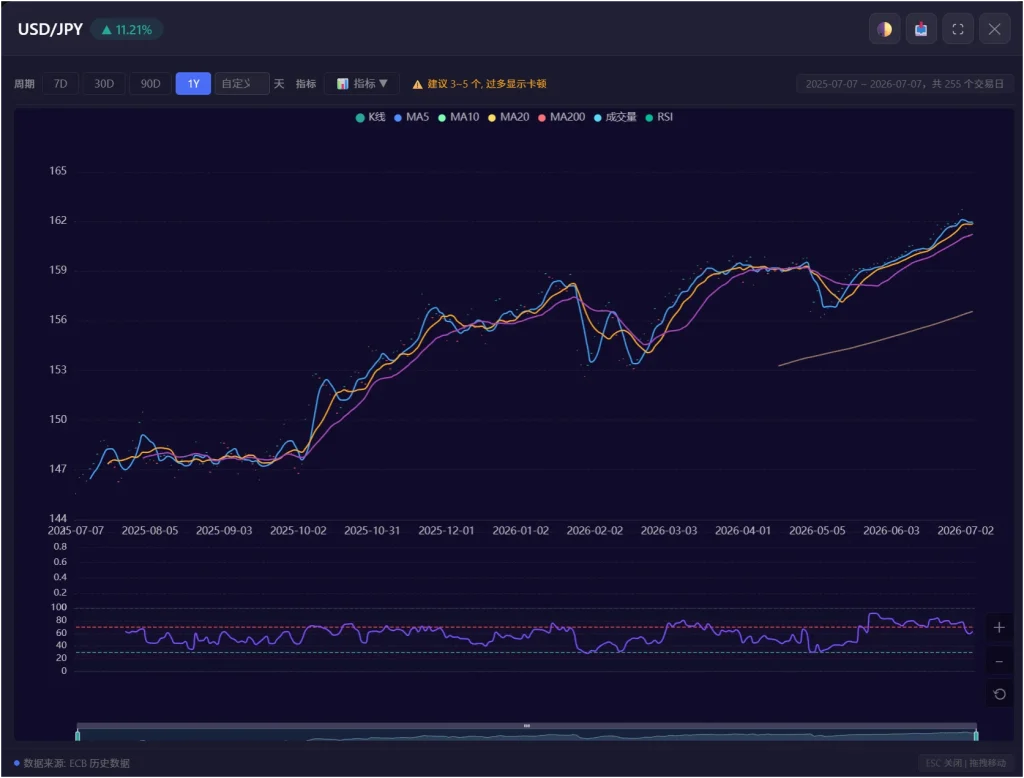Click the 11.21% change badge
This screenshot has width=1024, height=778.
click(x=127, y=30)
